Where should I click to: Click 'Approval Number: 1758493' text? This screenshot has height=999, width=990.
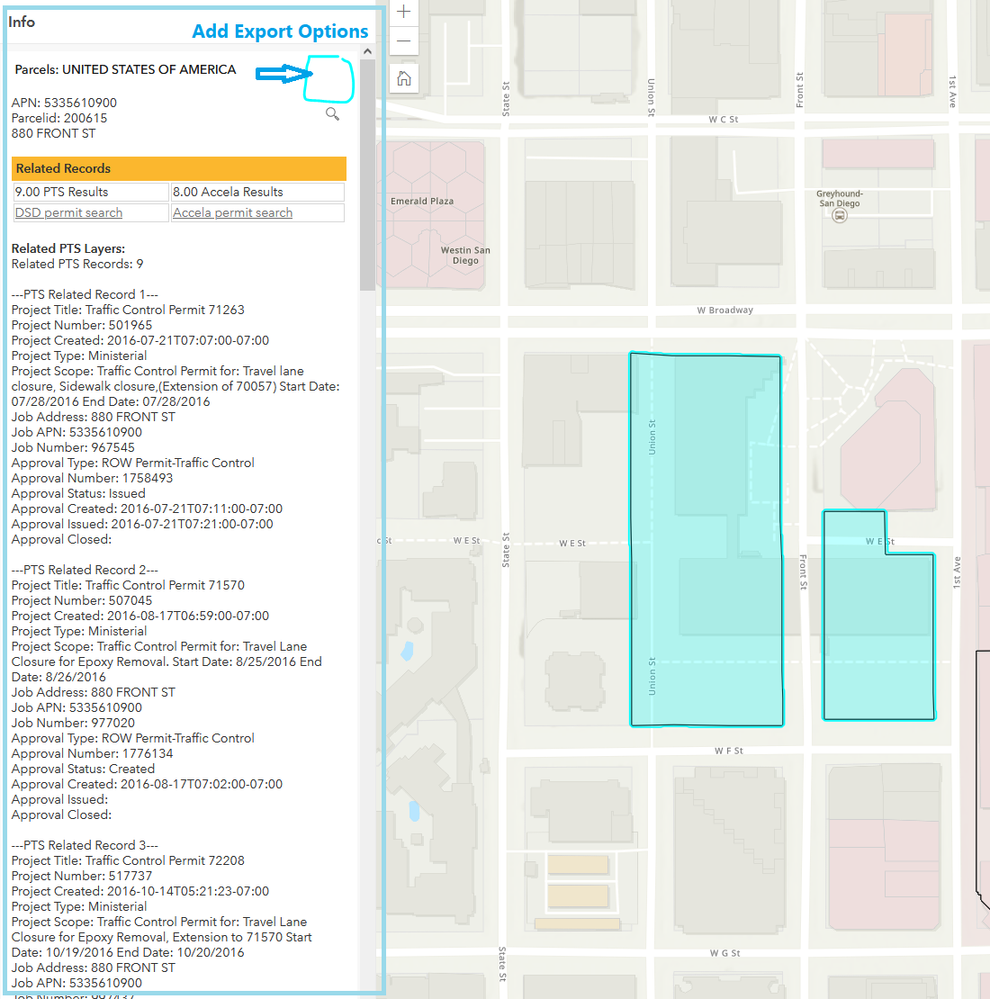92,478
